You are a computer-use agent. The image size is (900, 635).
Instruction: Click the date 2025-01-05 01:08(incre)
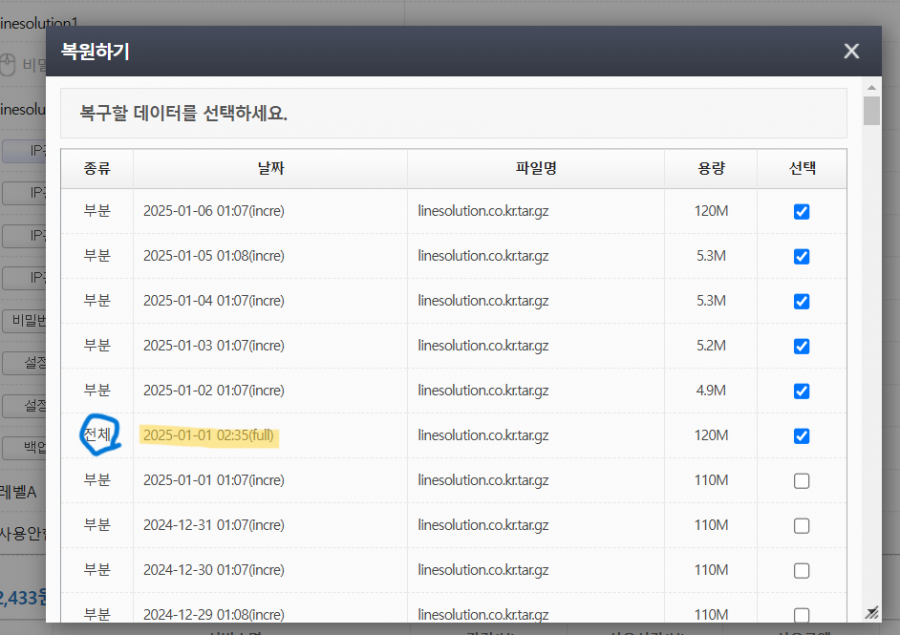click(214, 255)
